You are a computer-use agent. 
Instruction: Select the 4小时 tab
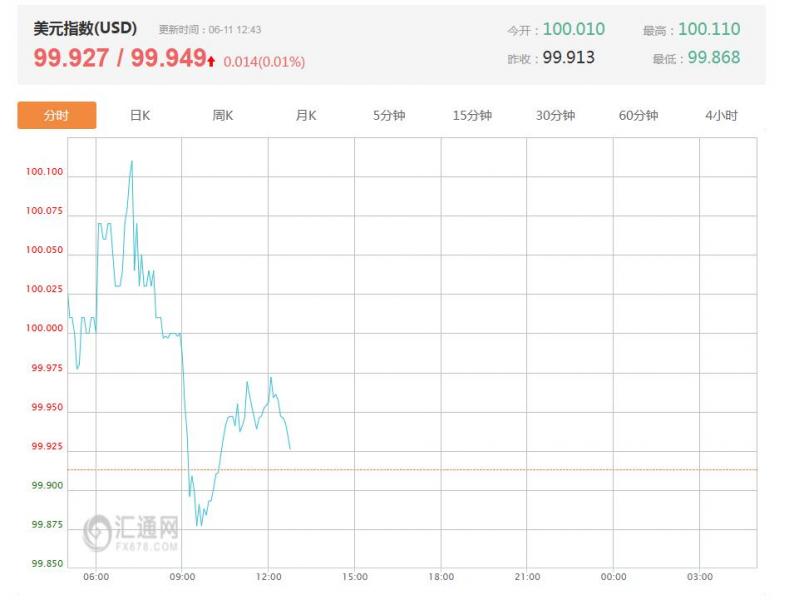coord(721,116)
